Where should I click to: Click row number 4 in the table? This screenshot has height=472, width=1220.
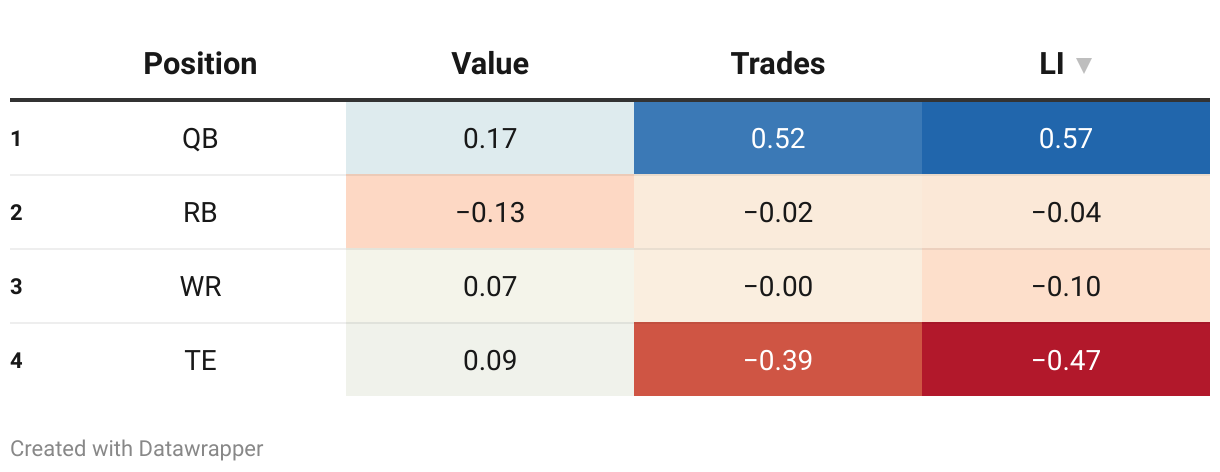click(16, 360)
